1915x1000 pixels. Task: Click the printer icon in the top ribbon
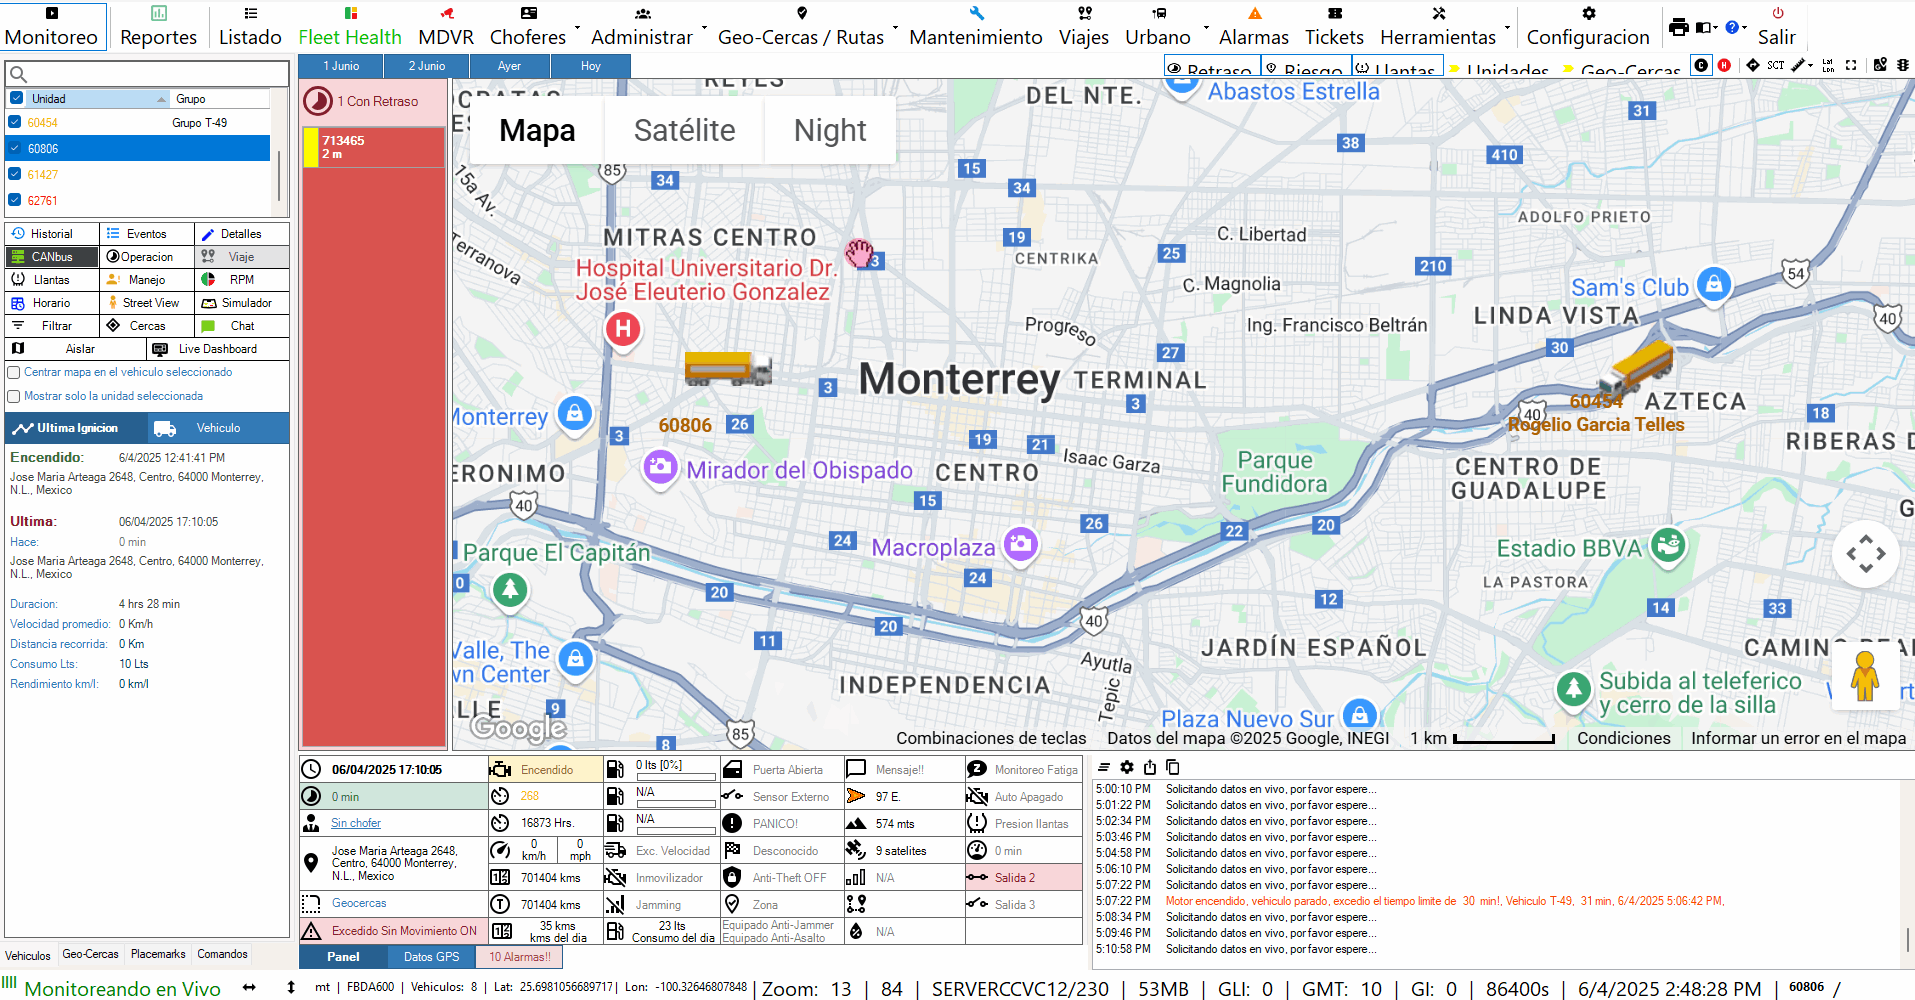click(x=1679, y=27)
